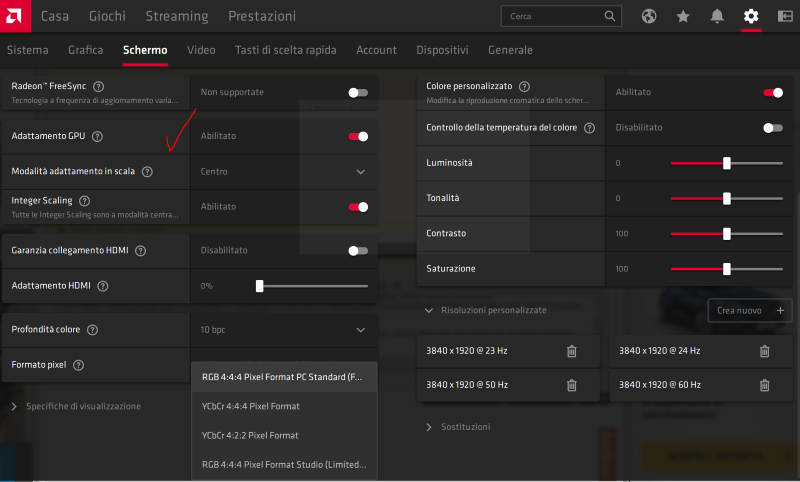800x482 pixels.
Task: Show help for Integer Scaling
Action: 85,201
